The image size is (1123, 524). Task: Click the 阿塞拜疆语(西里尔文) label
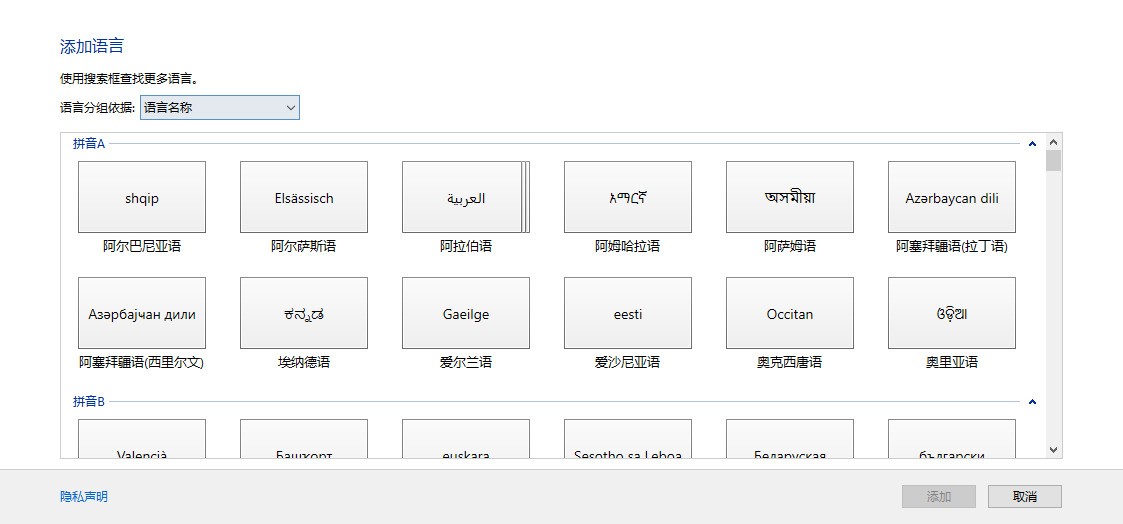pyautogui.click(x=142, y=362)
